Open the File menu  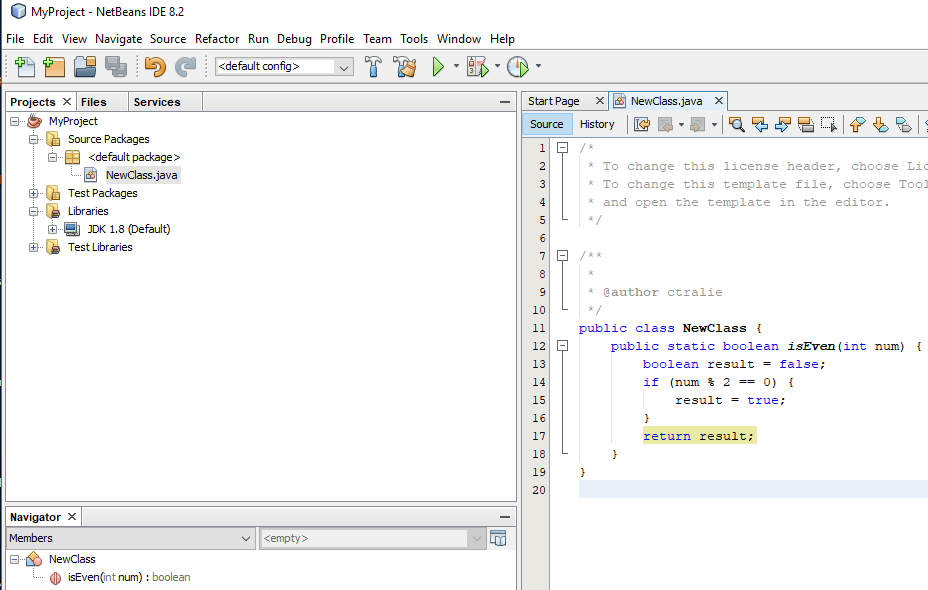click(x=15, y=39)
